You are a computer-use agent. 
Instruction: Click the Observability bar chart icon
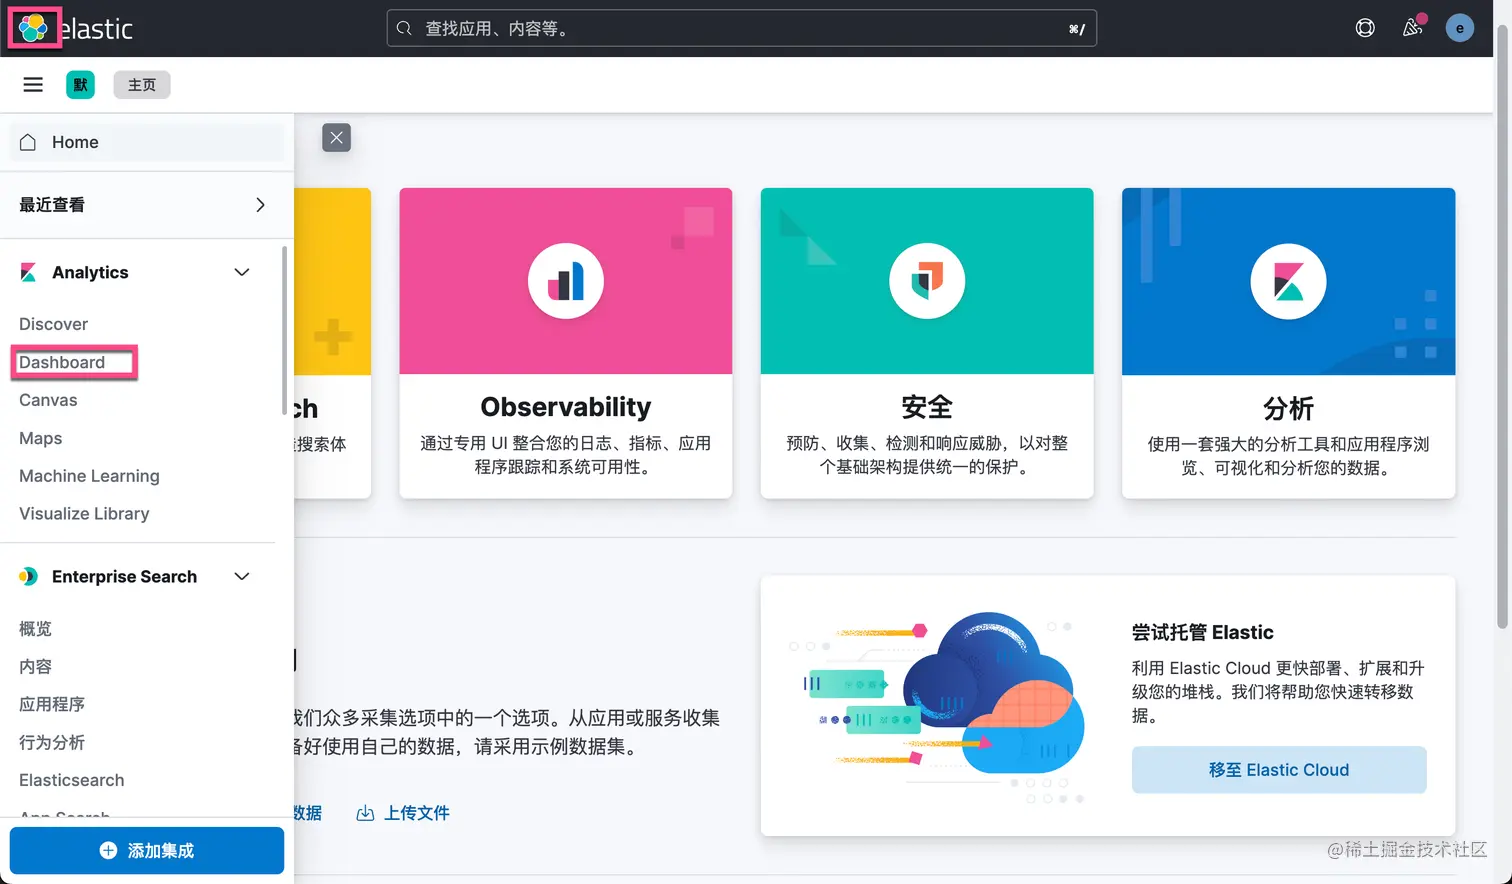tap(566, 281)
